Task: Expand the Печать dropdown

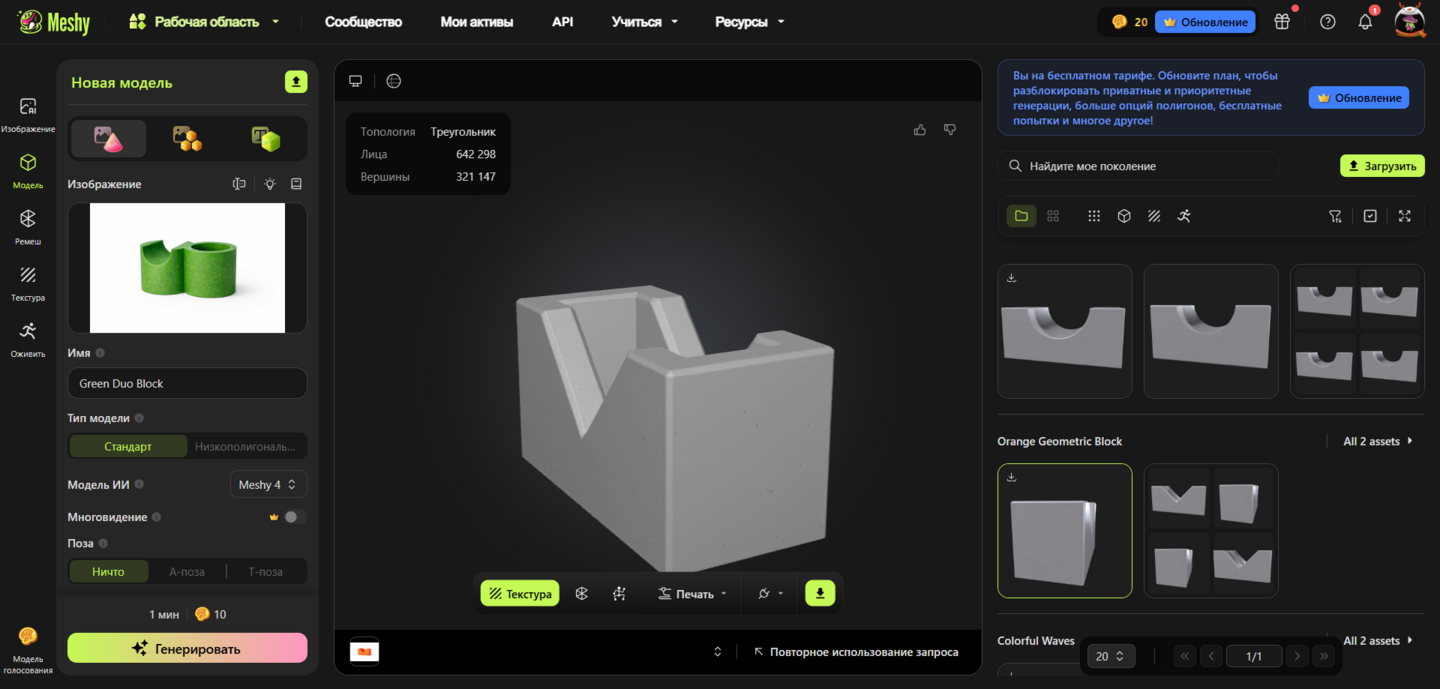Action: tap(692, 594)
